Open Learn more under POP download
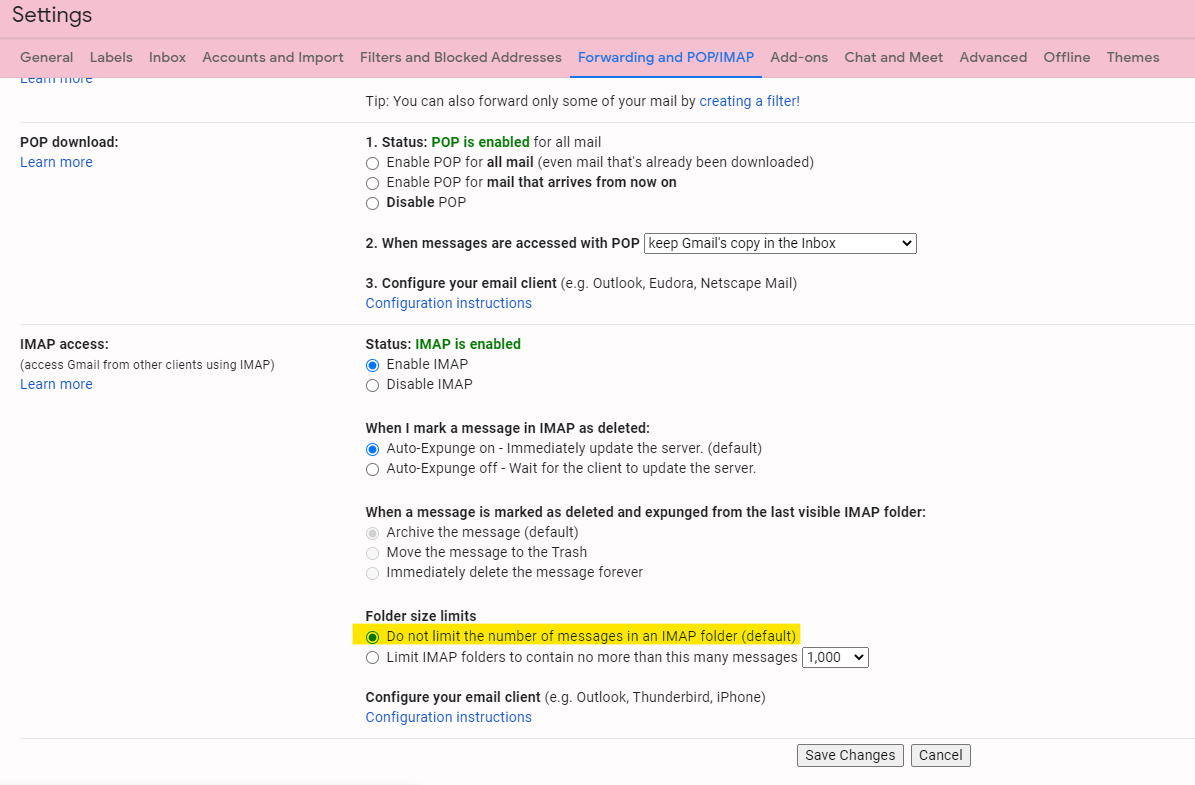 point(56,162)
